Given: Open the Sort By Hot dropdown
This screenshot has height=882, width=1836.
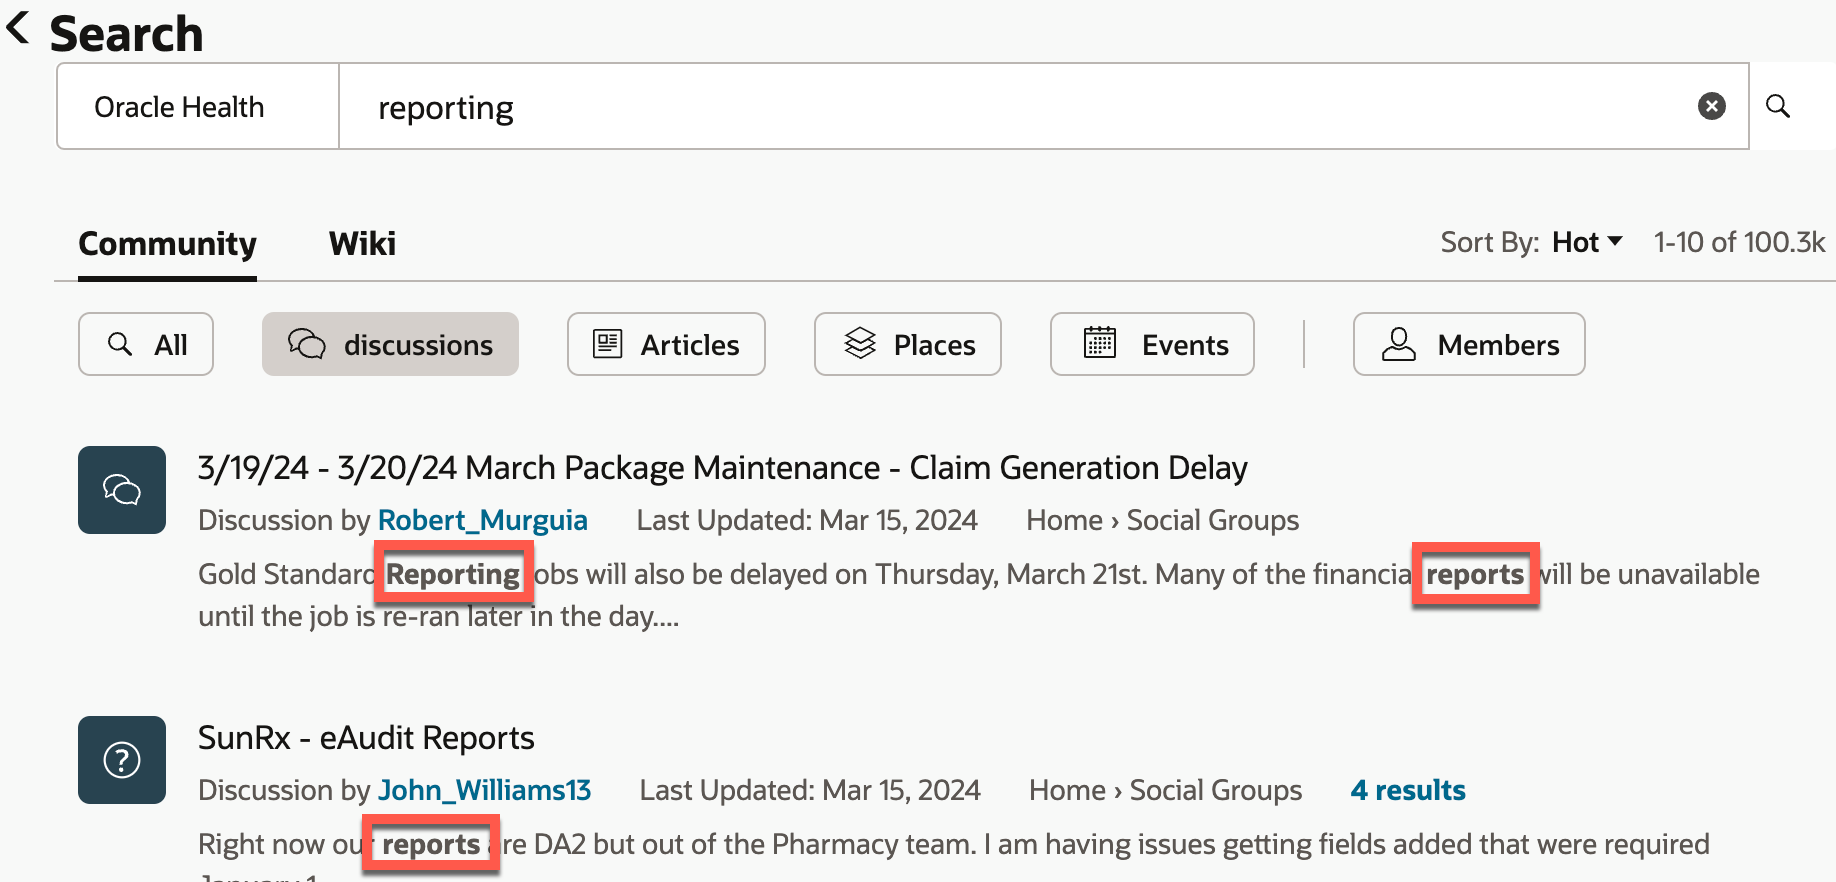Looking at the screenshot, I should [1587, 242].
